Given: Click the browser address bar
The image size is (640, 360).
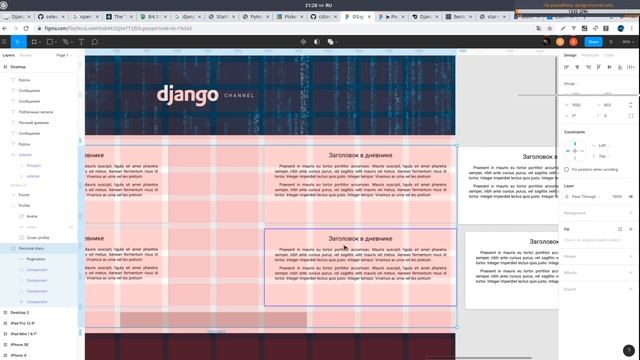Looking at the screenshot, I should (x=286, y=28).
